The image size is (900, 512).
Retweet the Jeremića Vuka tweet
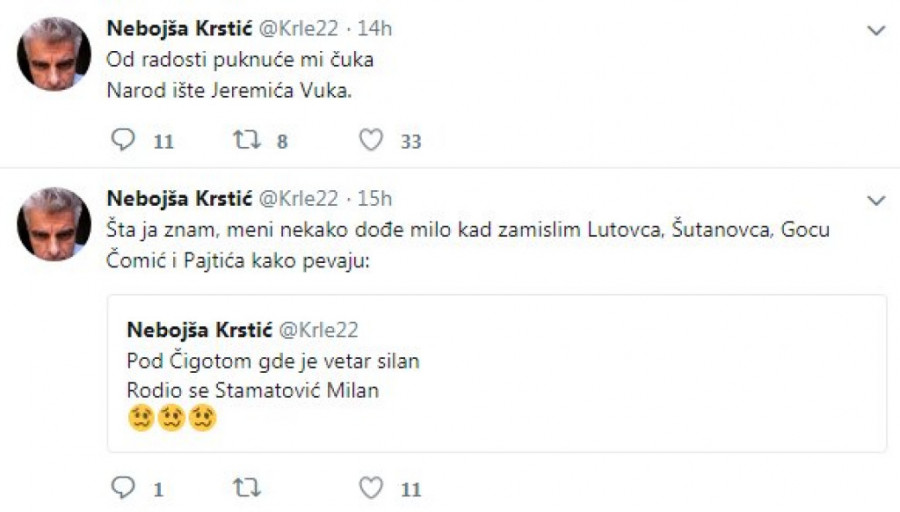[245, 141]
